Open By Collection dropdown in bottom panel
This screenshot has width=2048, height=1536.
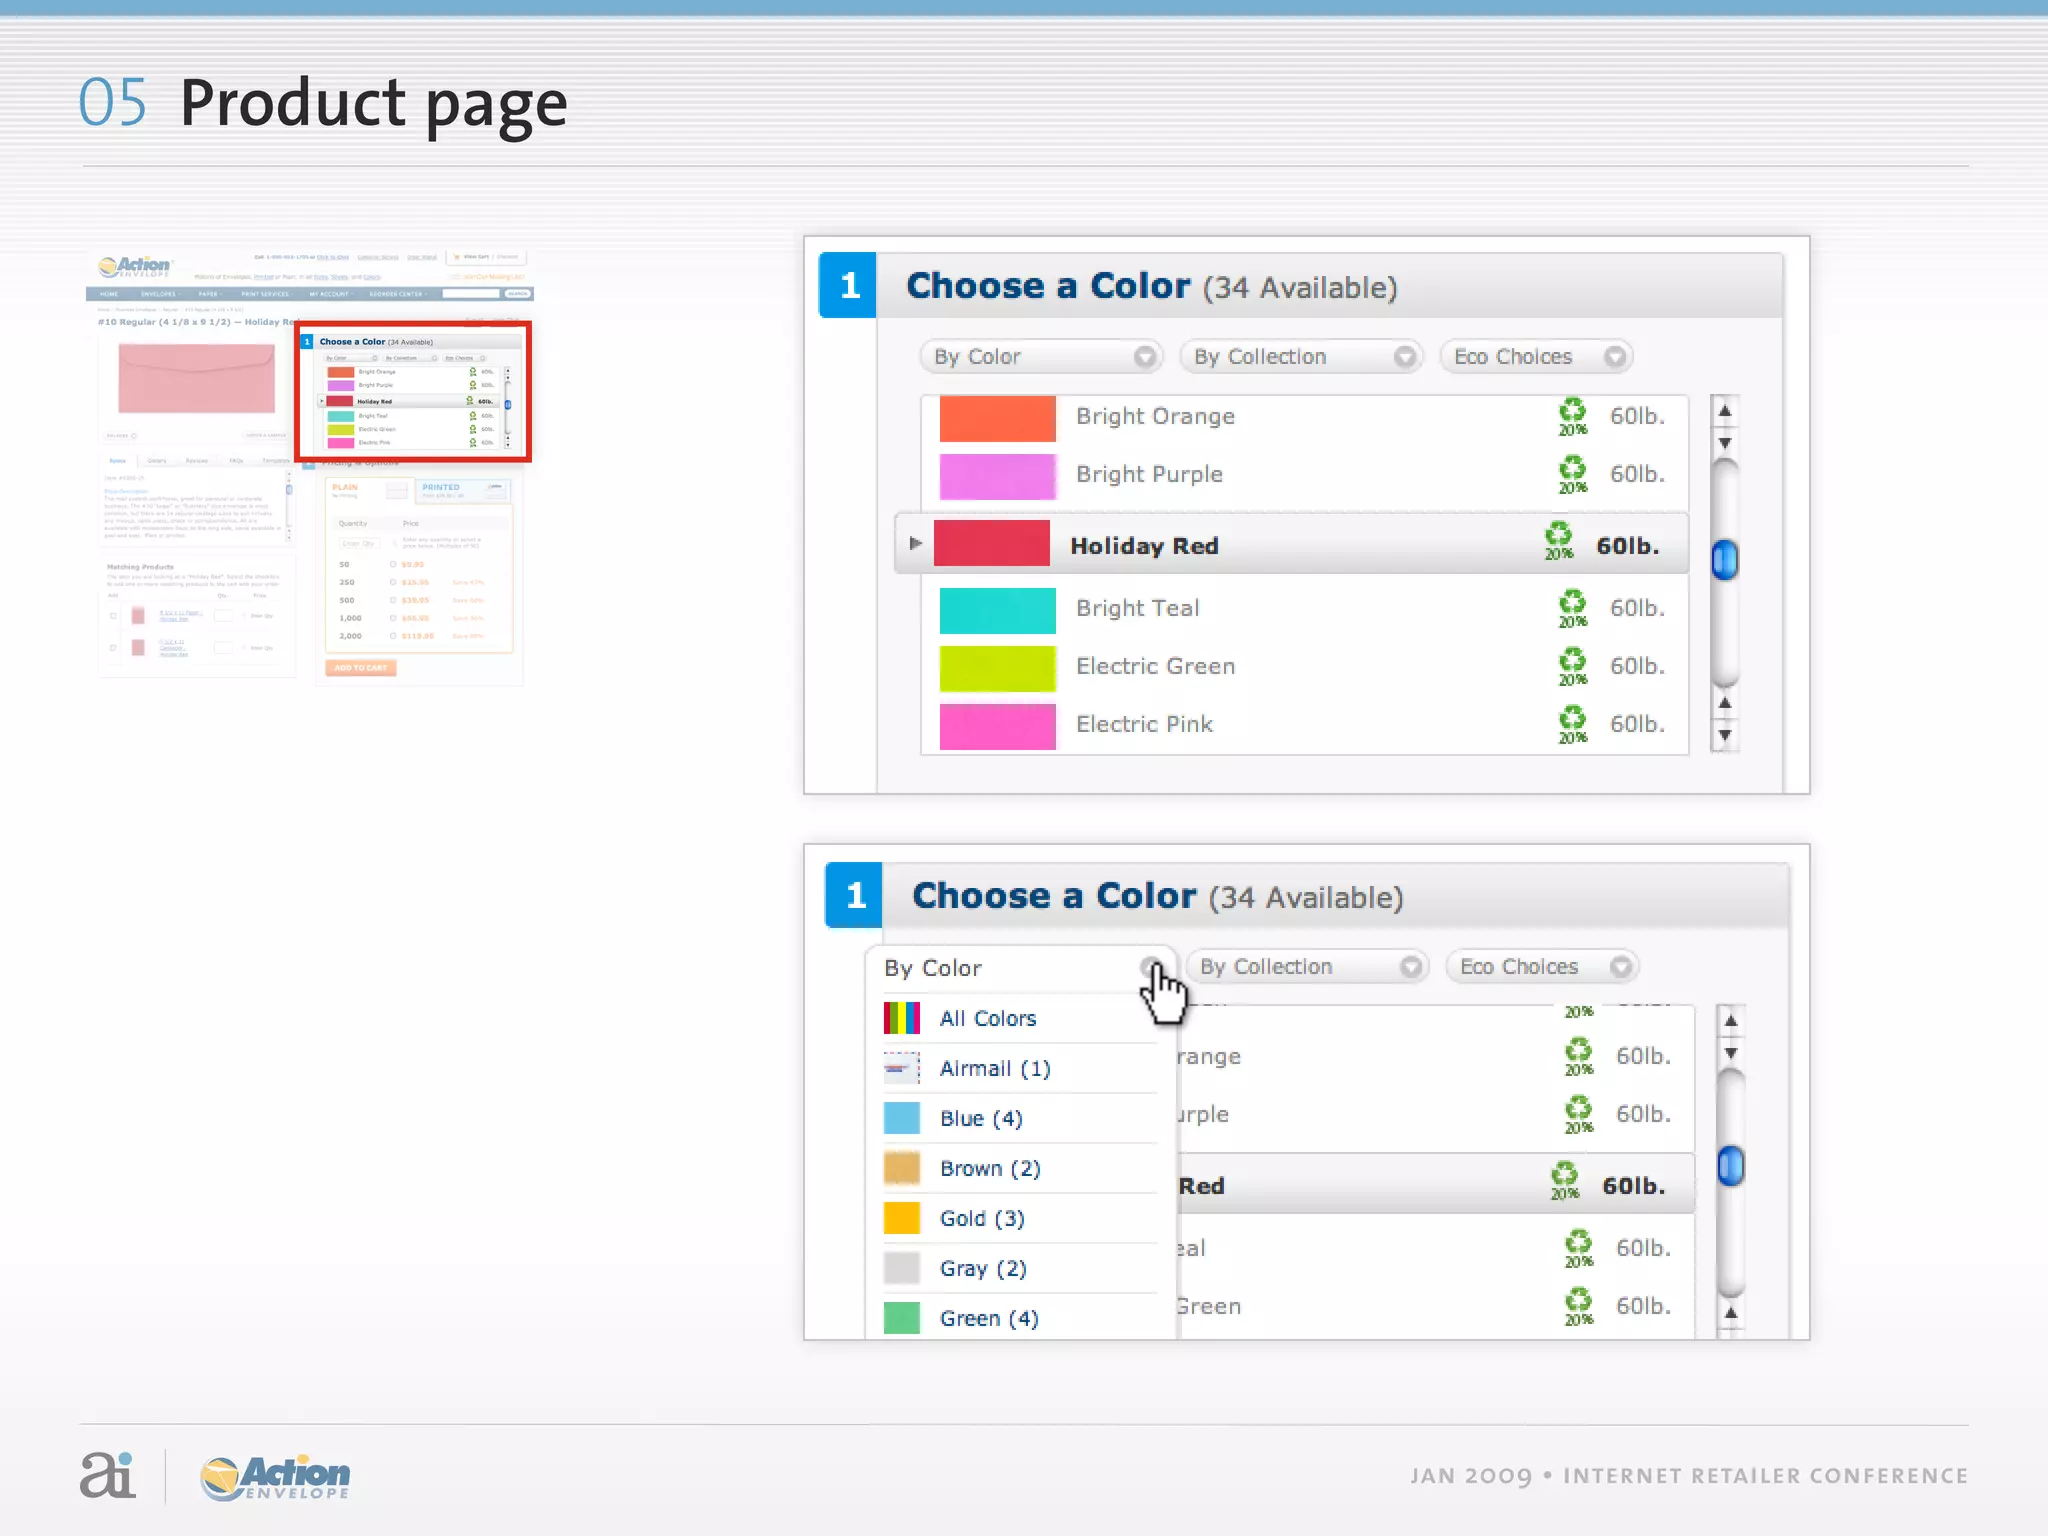tap(1306, 967)
